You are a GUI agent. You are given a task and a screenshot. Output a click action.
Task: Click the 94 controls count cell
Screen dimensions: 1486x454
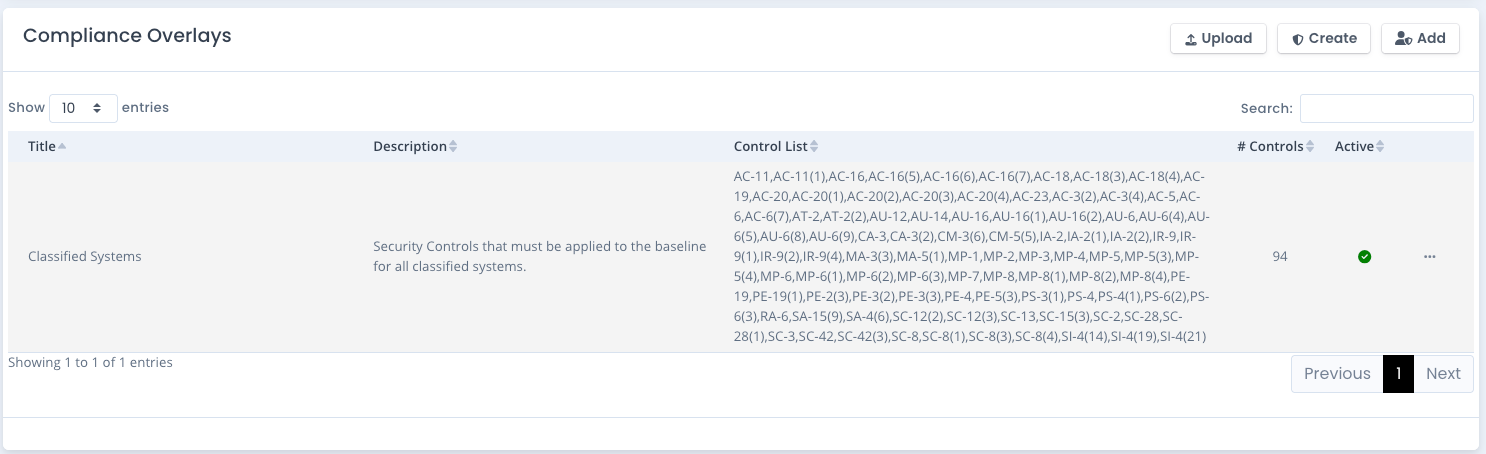(1280, 257)
